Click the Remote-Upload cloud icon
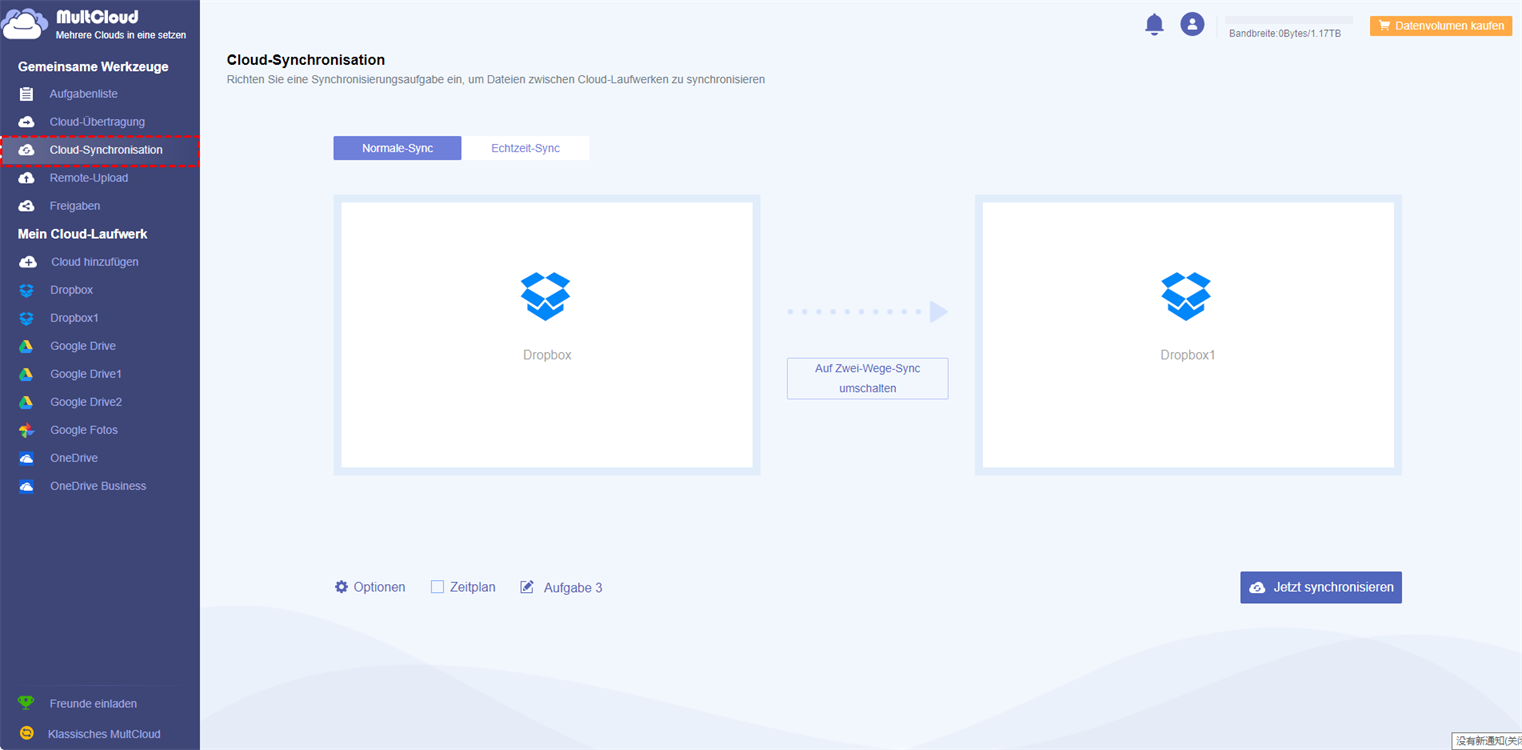The image size is (1522, 750). click(x=27, y=178)
